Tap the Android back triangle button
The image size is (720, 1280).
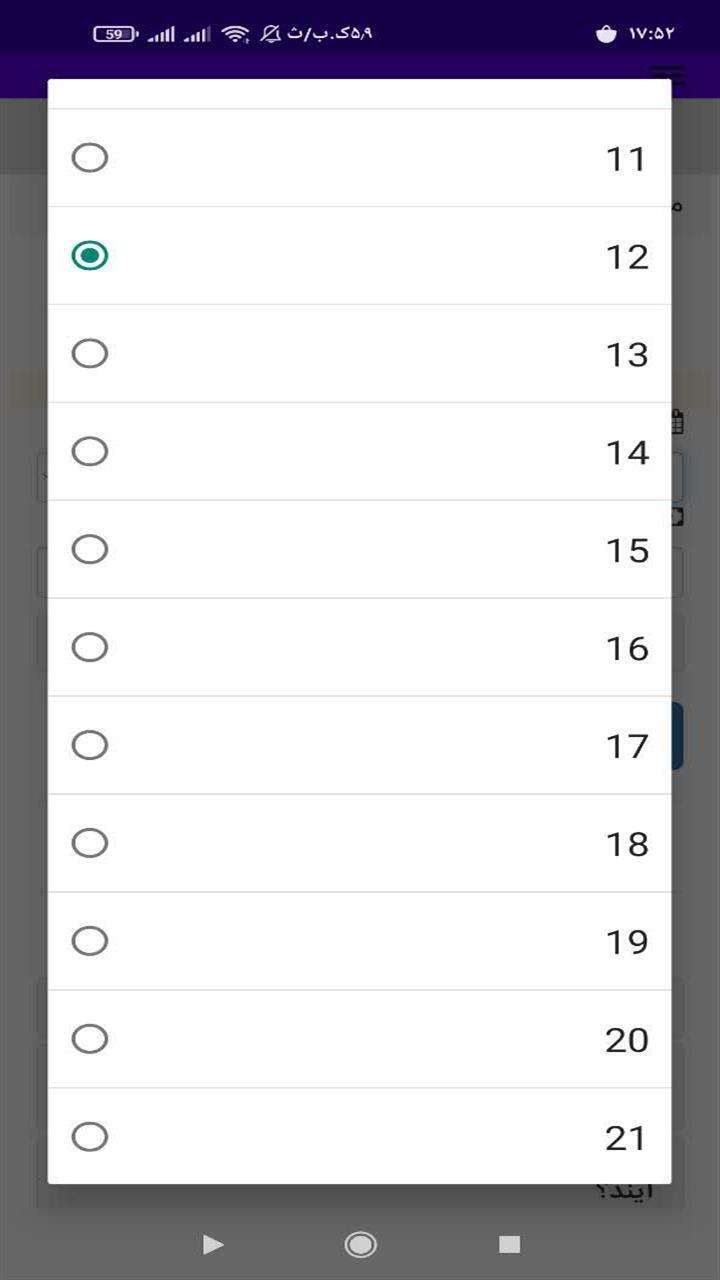pos(212,1244)
